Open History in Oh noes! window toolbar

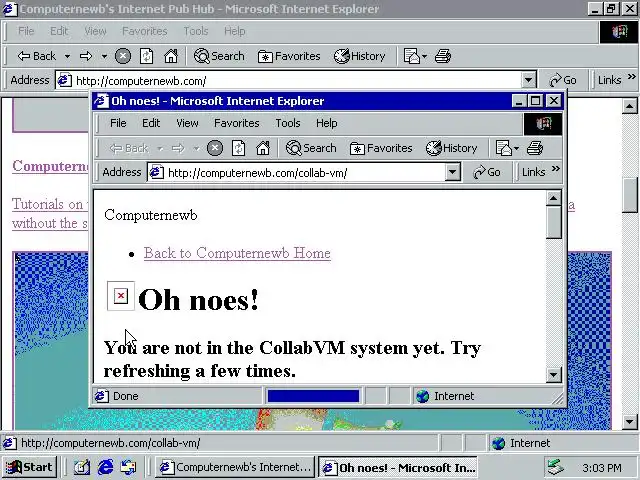(451, 148)
